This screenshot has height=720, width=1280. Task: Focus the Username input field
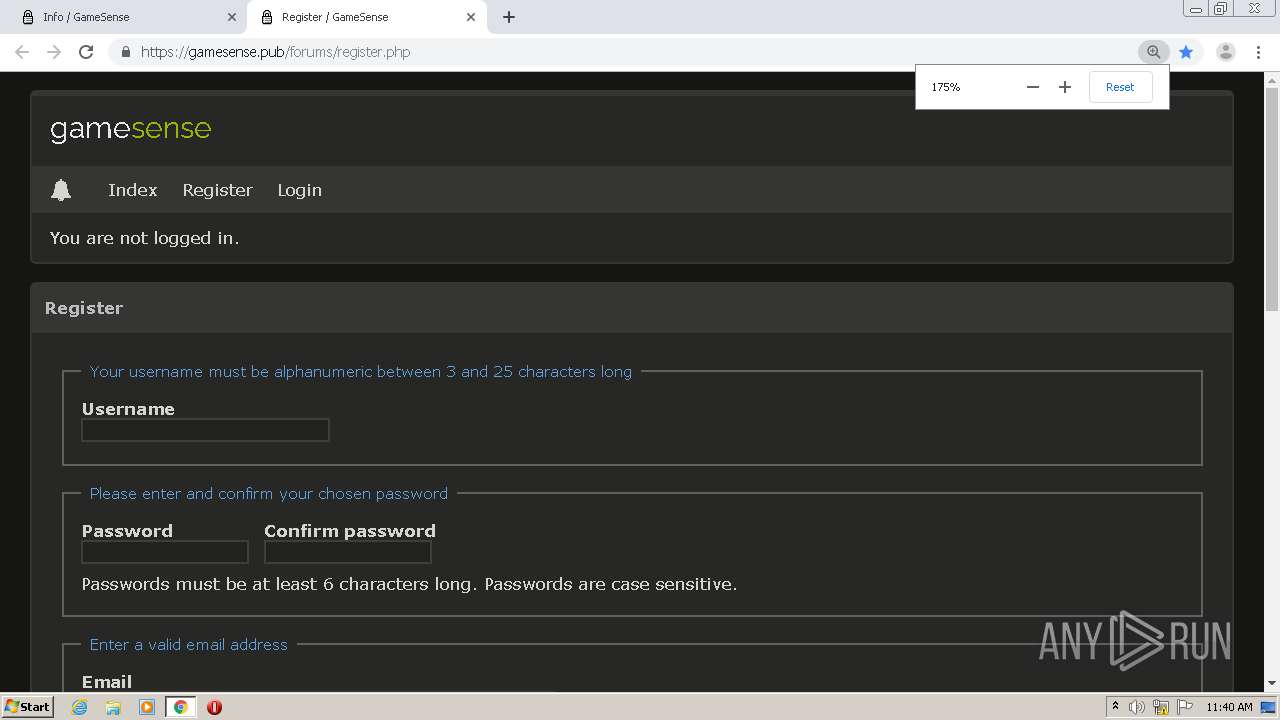pyautogui.click(x=205, y=430)
